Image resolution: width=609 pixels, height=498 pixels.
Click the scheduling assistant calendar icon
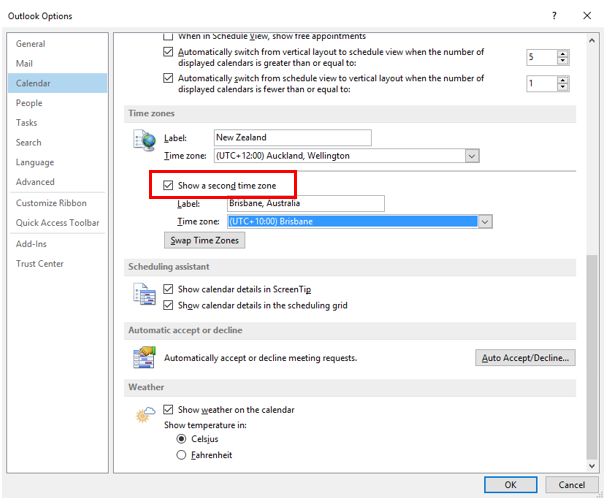pos(144,294)
